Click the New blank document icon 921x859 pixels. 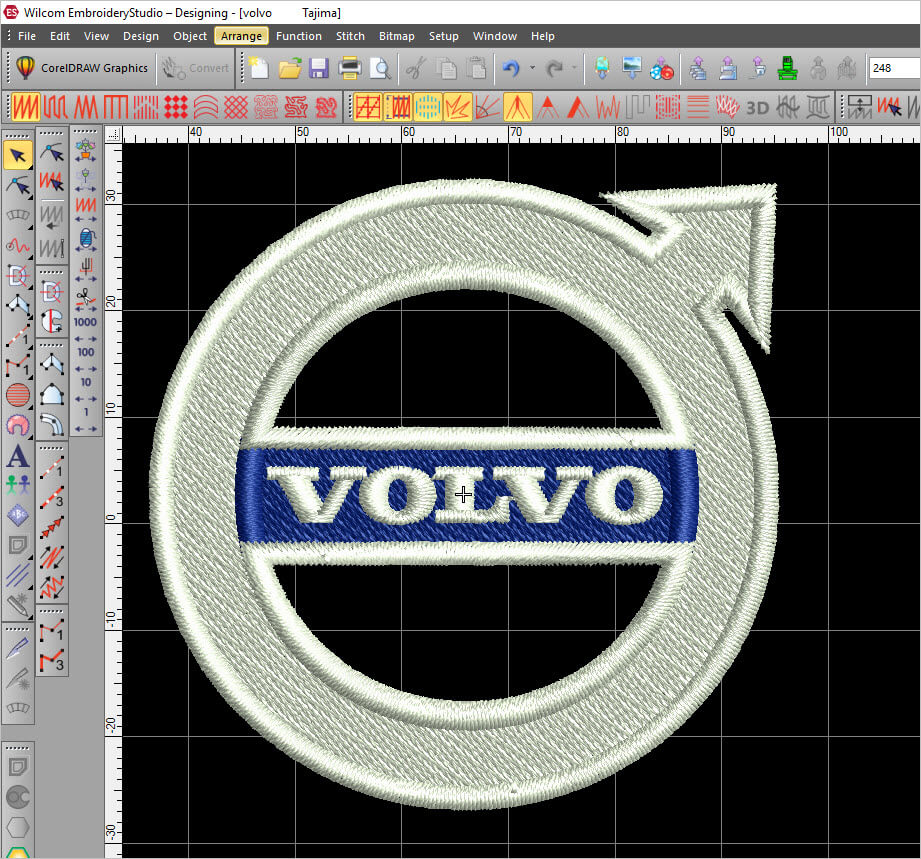click(259, 68)
